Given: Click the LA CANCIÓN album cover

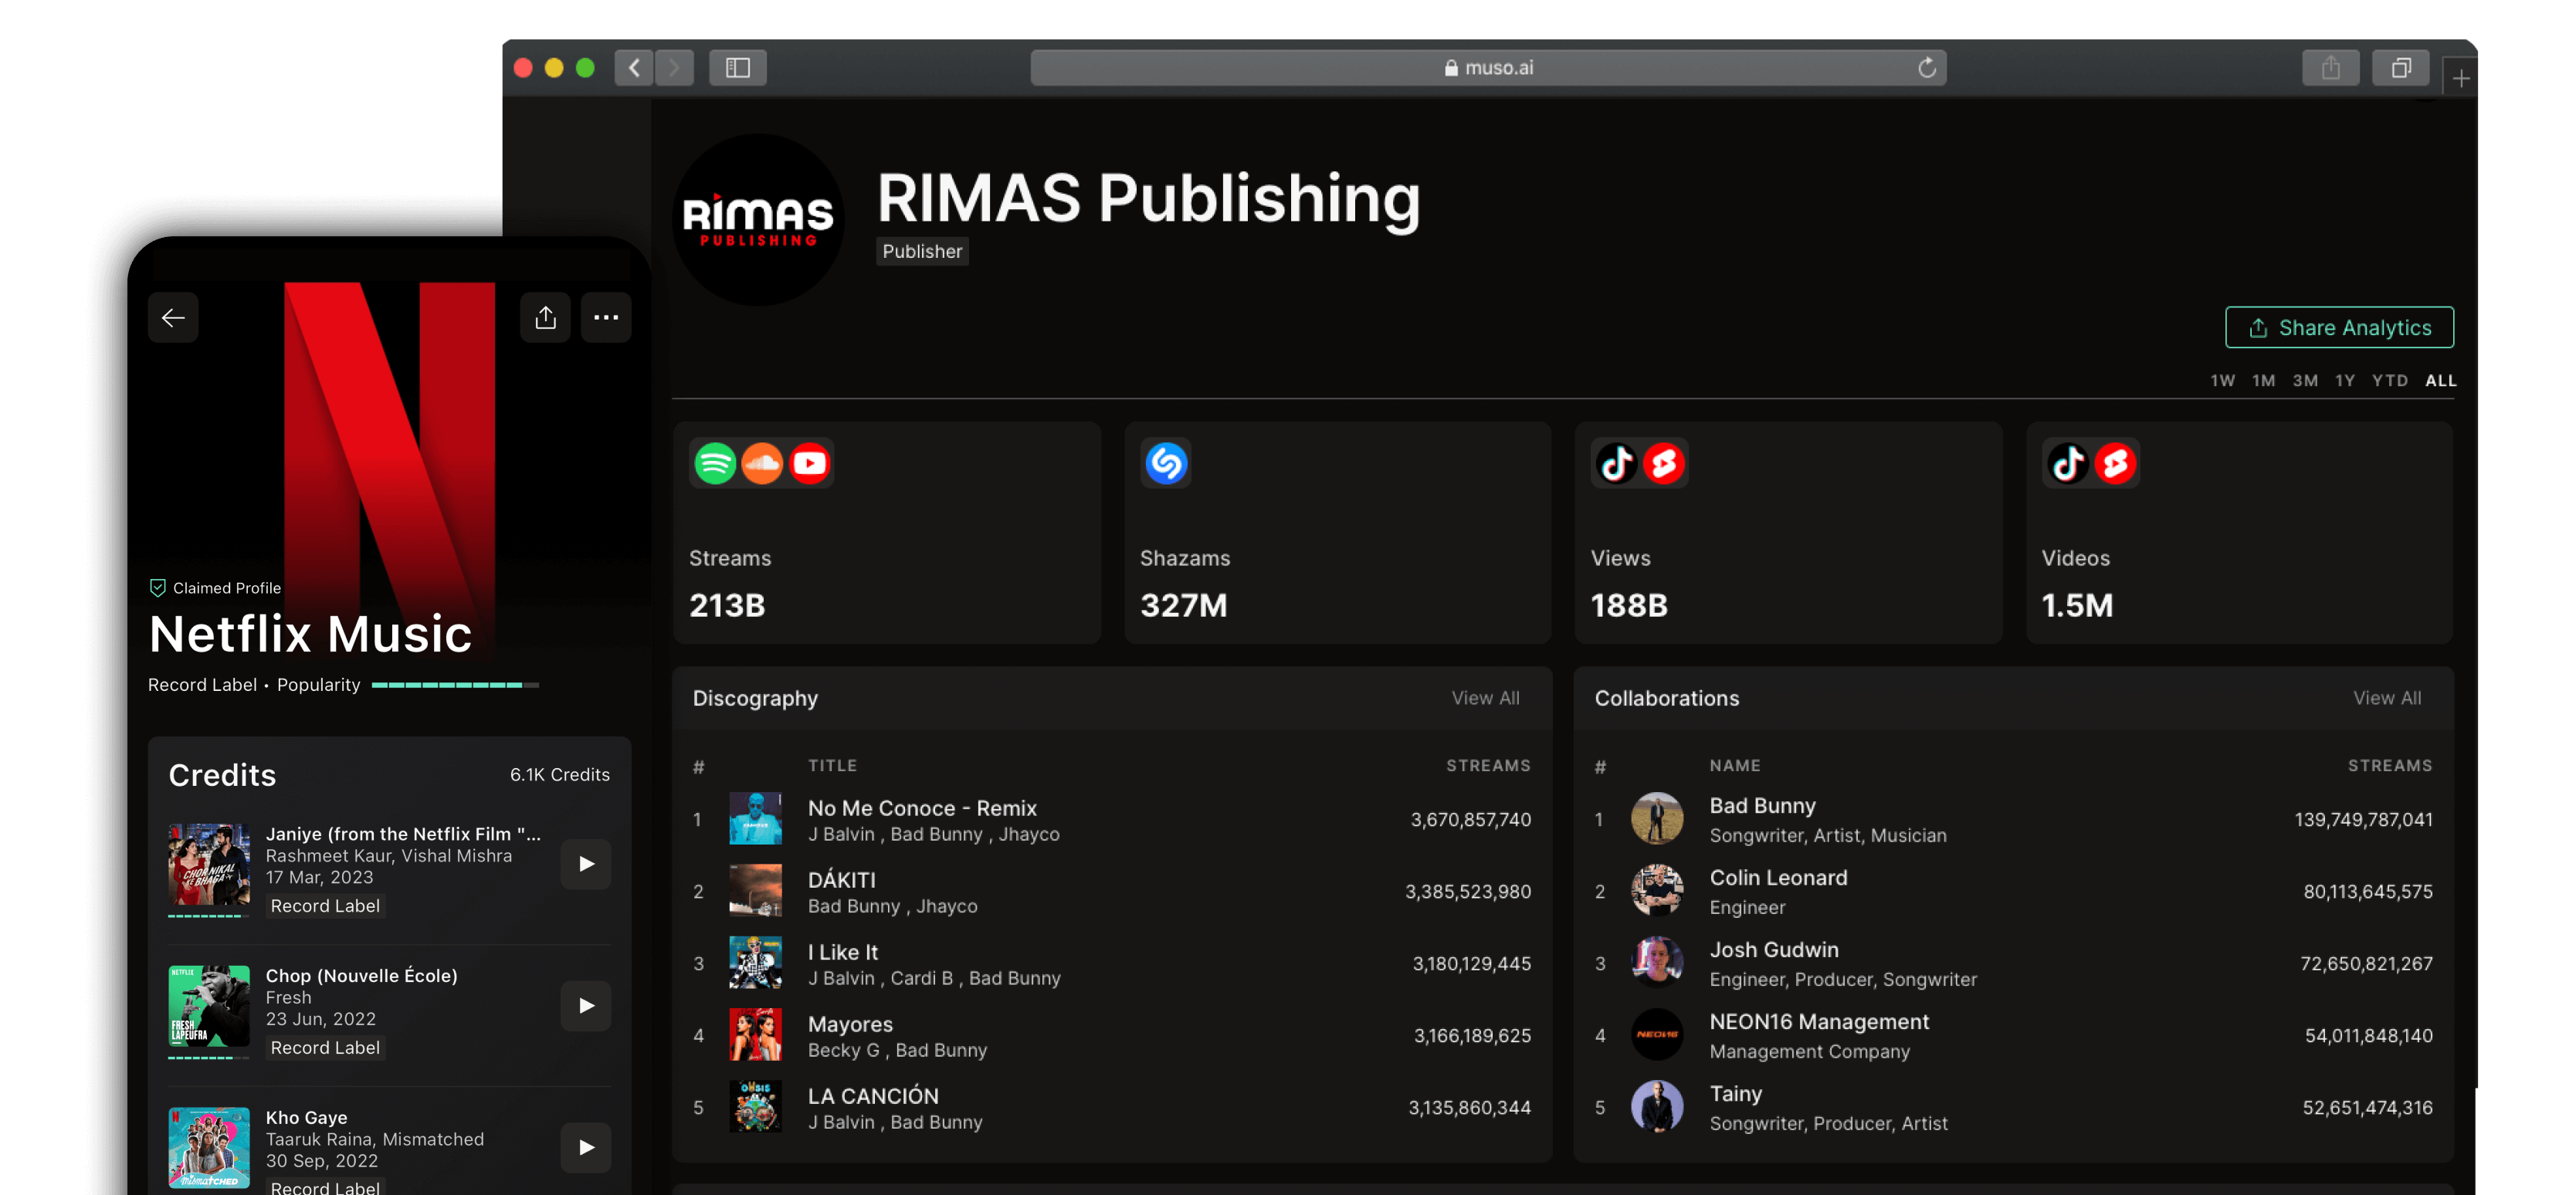Looking at the screenshot, I should coord(755,1107).
